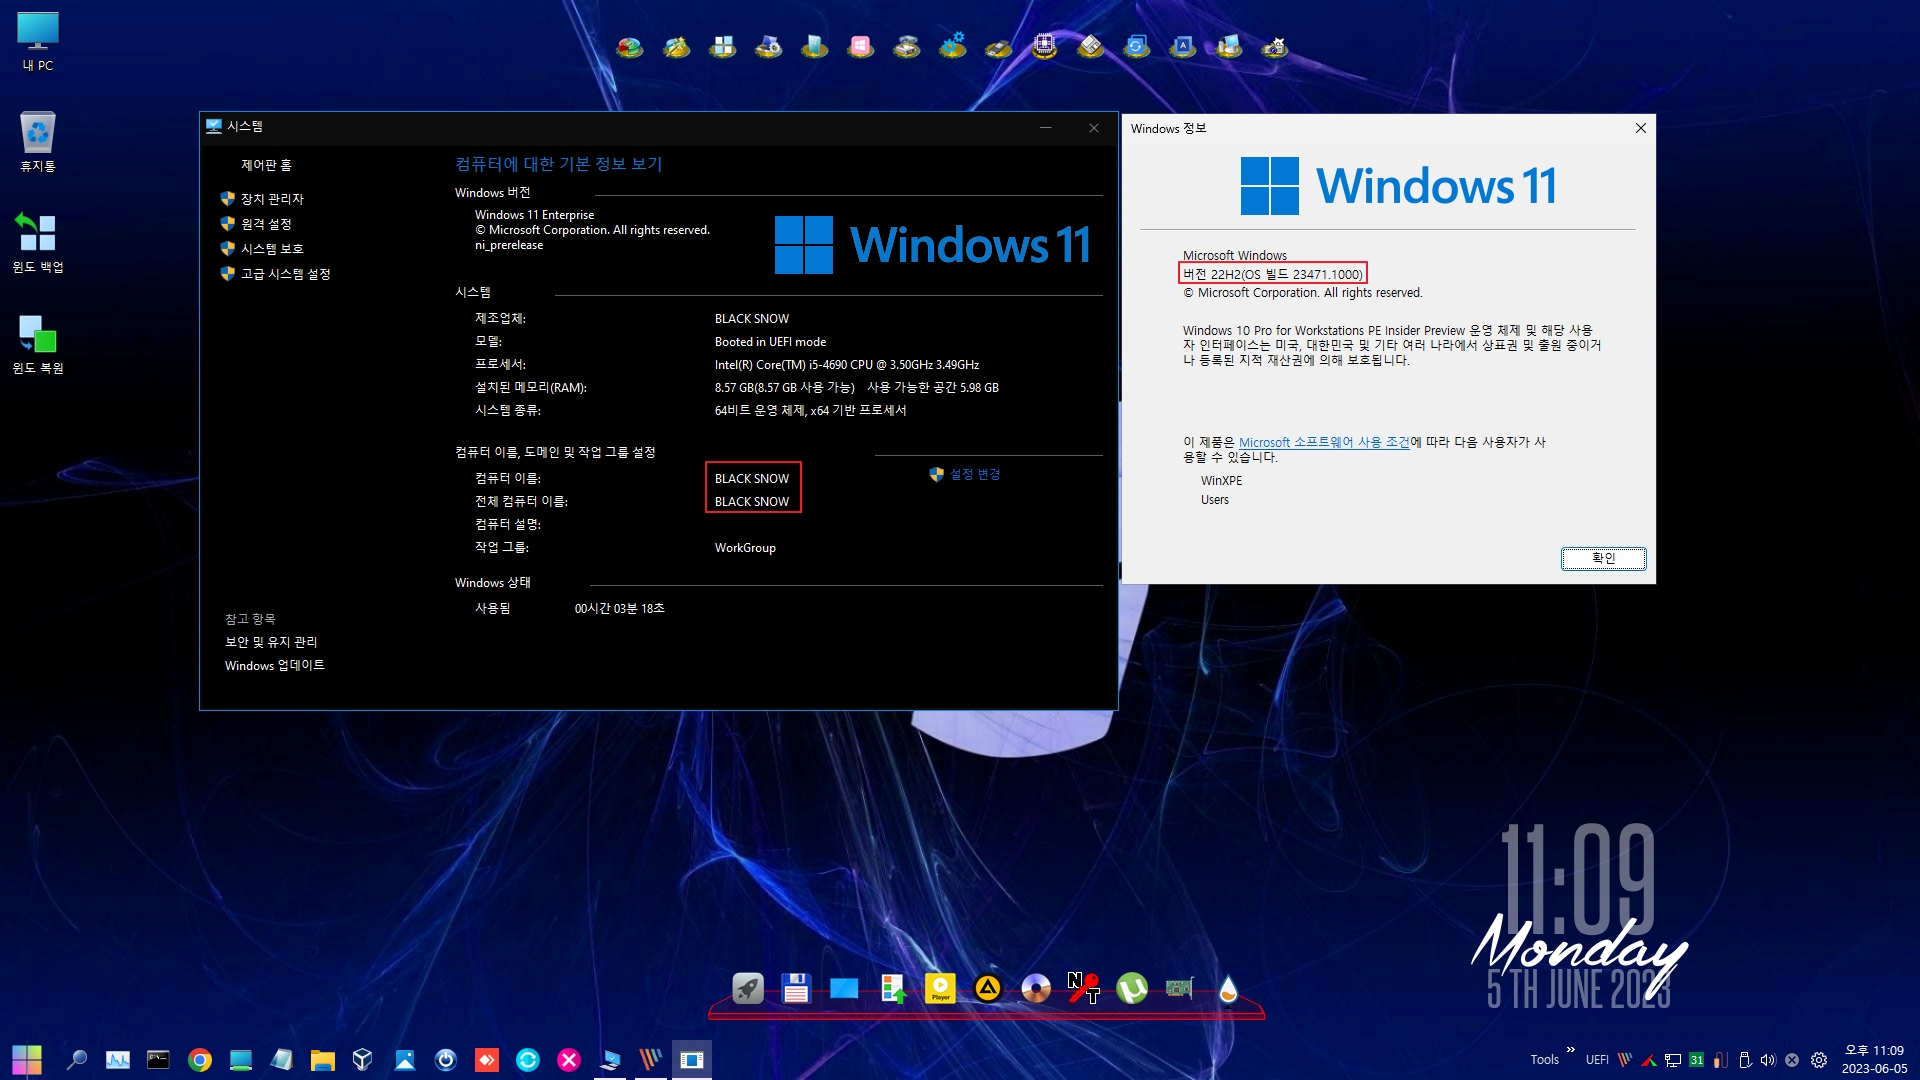Launch the 윈도 복원 desktop shortcut
Image resolution: width=1920 pixels, height=1080 pixels.
click(38, 344)
